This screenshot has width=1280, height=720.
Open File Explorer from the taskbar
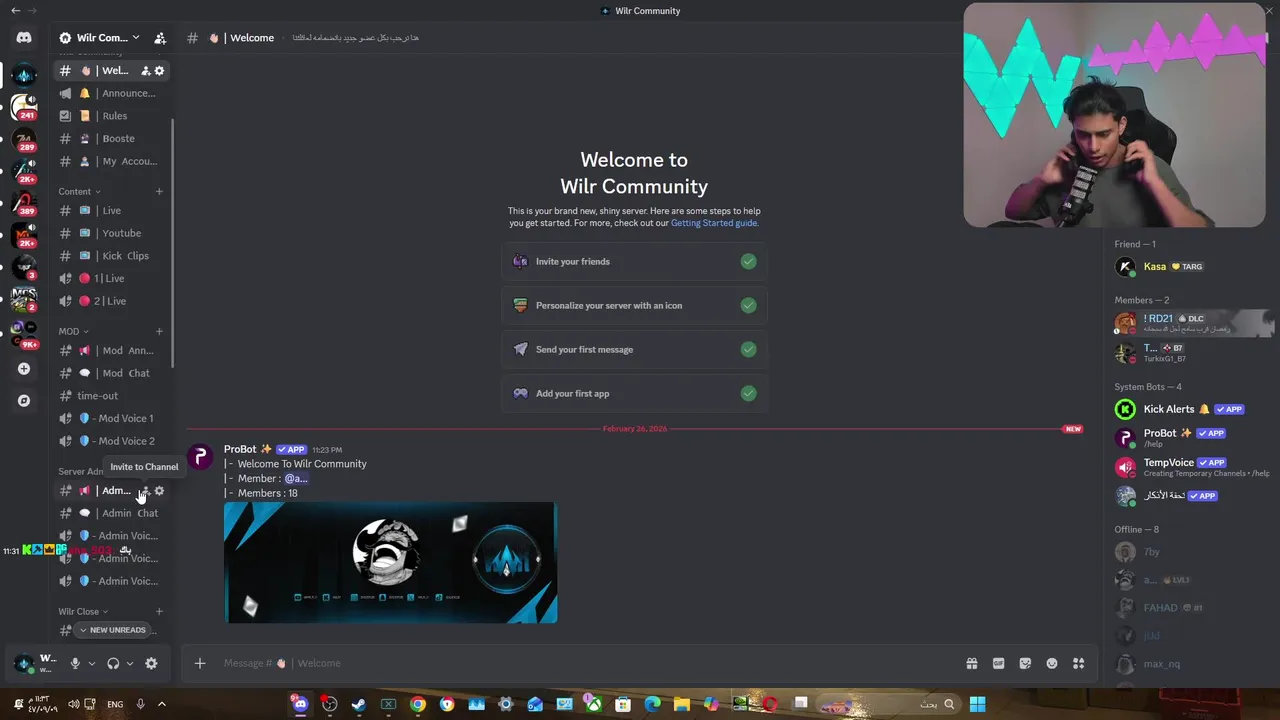click(681, 704)
